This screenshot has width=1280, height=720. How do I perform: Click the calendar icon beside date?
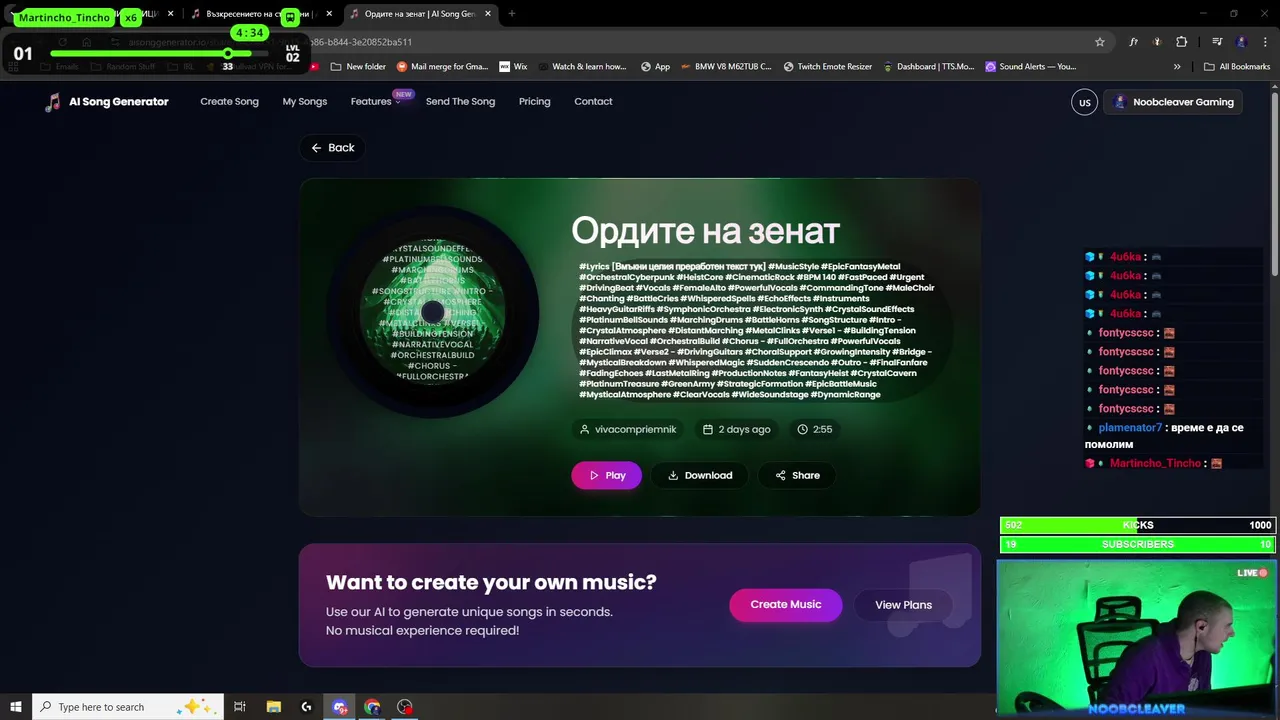[708, 429]
